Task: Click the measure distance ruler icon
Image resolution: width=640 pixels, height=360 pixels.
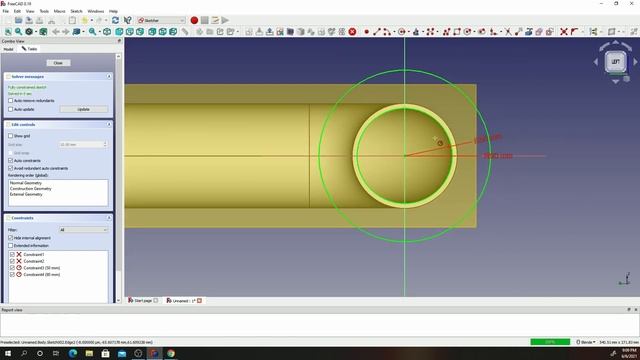Action: click(185, 32)
